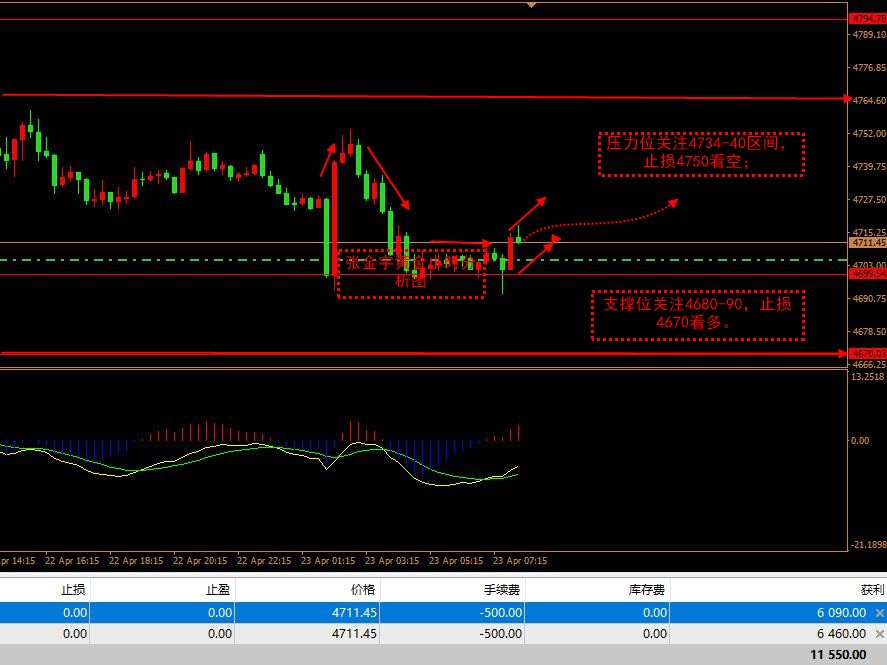Viewport: 887px width, 665px height.
Task: Select the 张金宇 analysis text label
Action: click(412, 273)
